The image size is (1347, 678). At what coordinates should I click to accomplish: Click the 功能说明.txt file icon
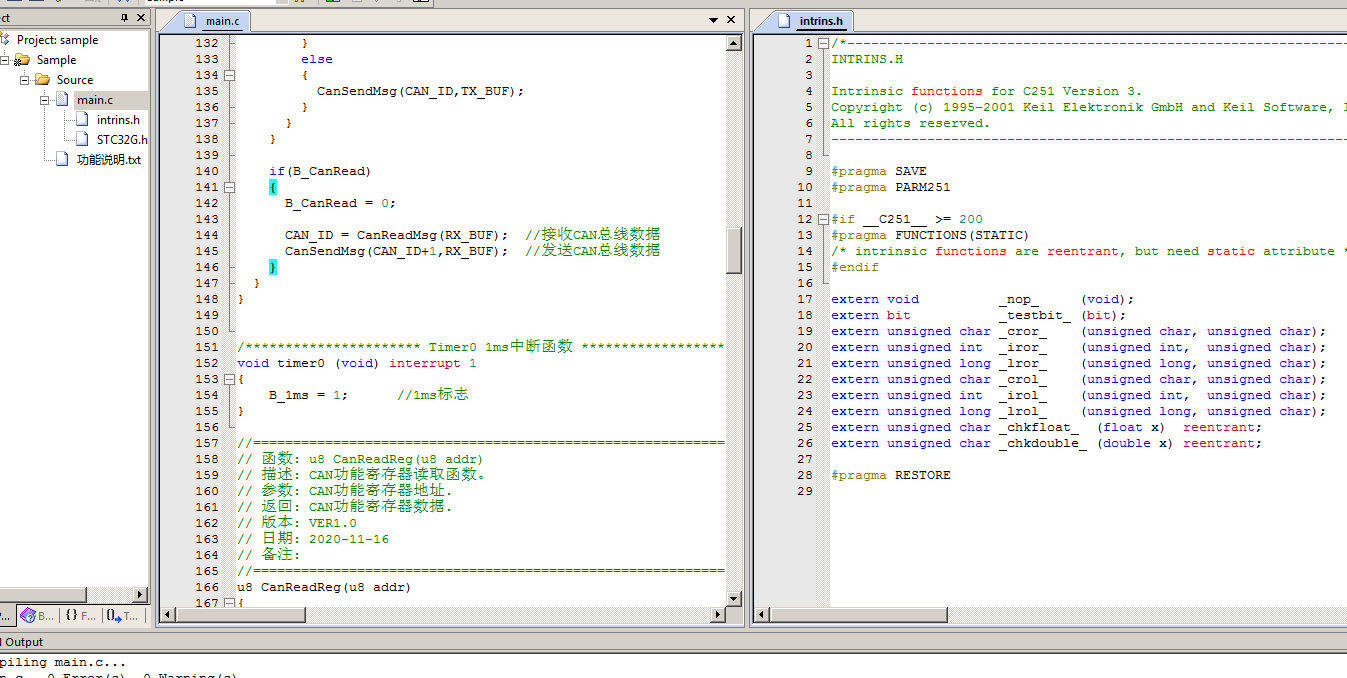point(62,160)
